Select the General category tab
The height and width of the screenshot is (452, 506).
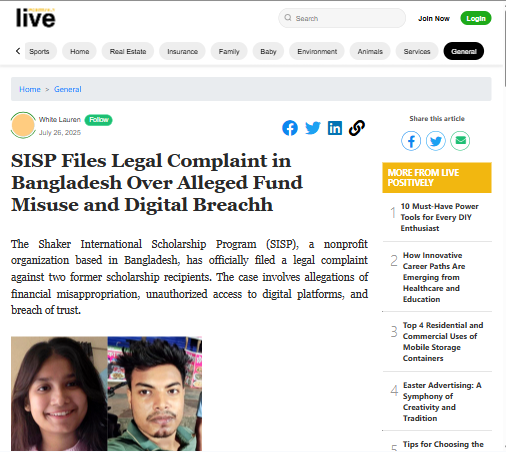(464, 51)
